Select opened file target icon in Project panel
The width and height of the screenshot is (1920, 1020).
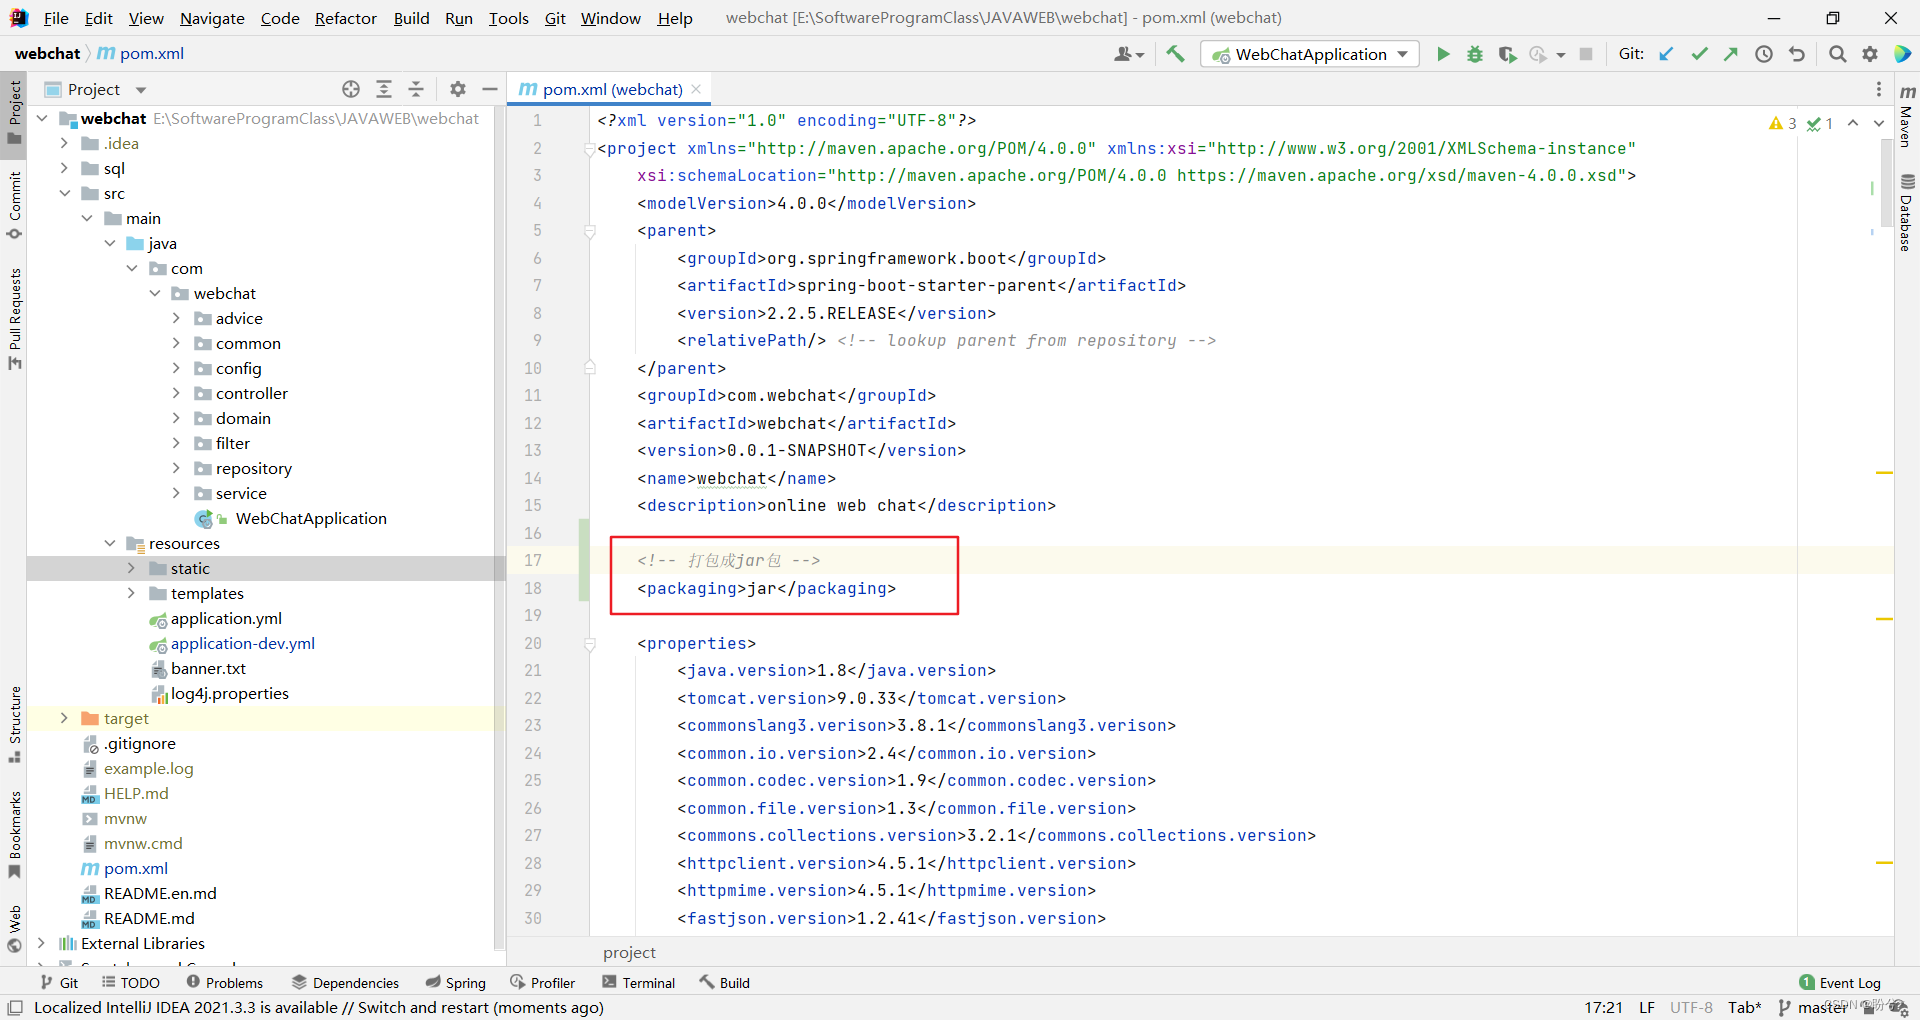pos(351,89)
